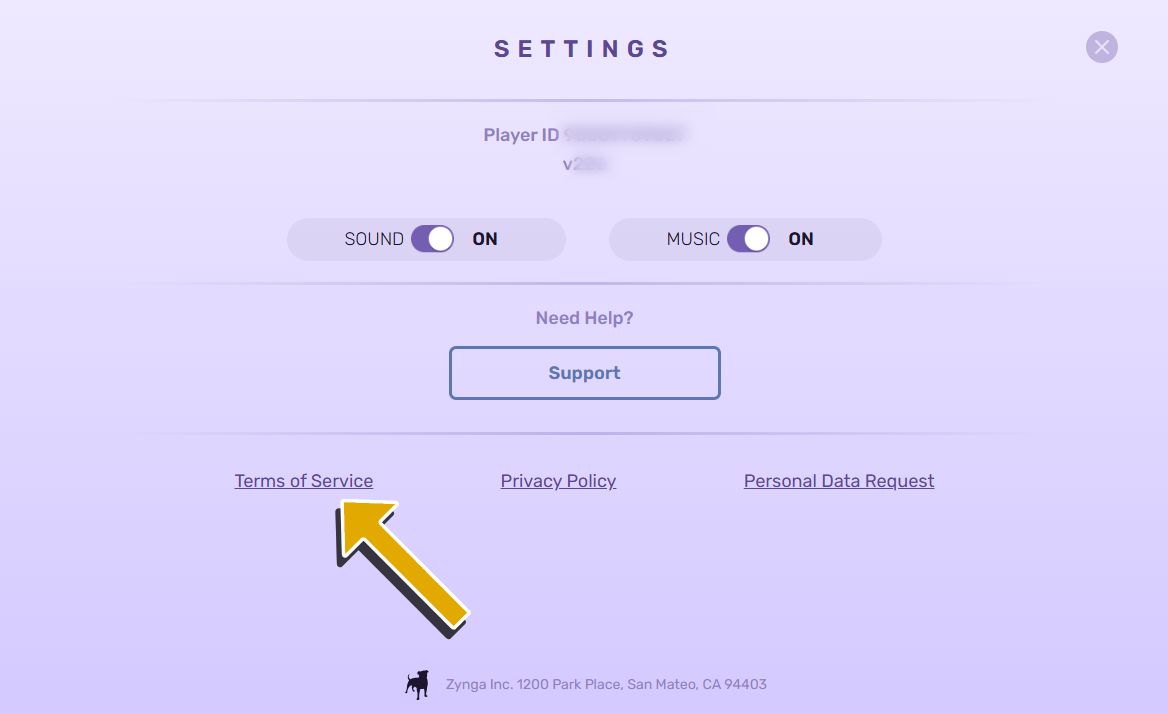Open the Personal Data Request link
Screen dimensions: 1168x713
(x=839, y=481)
